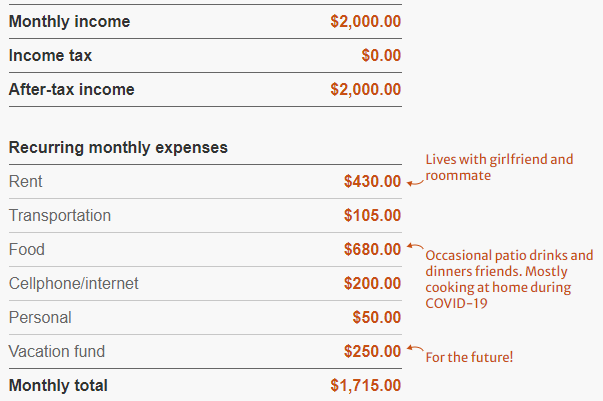This screenshot has height=401, width=603.
Task: Select the Personal expense $50.00 amount
Action: 376,318
